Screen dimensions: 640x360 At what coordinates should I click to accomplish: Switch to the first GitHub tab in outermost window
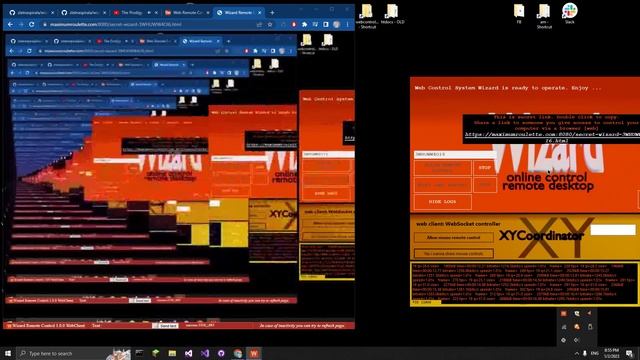[31, 13]
